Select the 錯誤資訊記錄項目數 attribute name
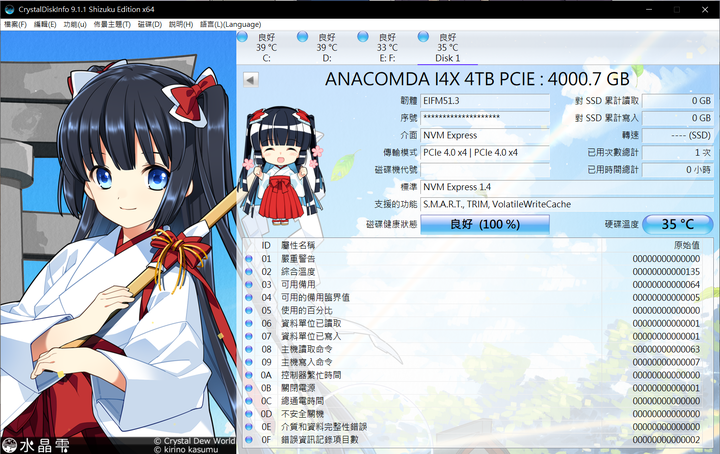 [x=320, y=440]
